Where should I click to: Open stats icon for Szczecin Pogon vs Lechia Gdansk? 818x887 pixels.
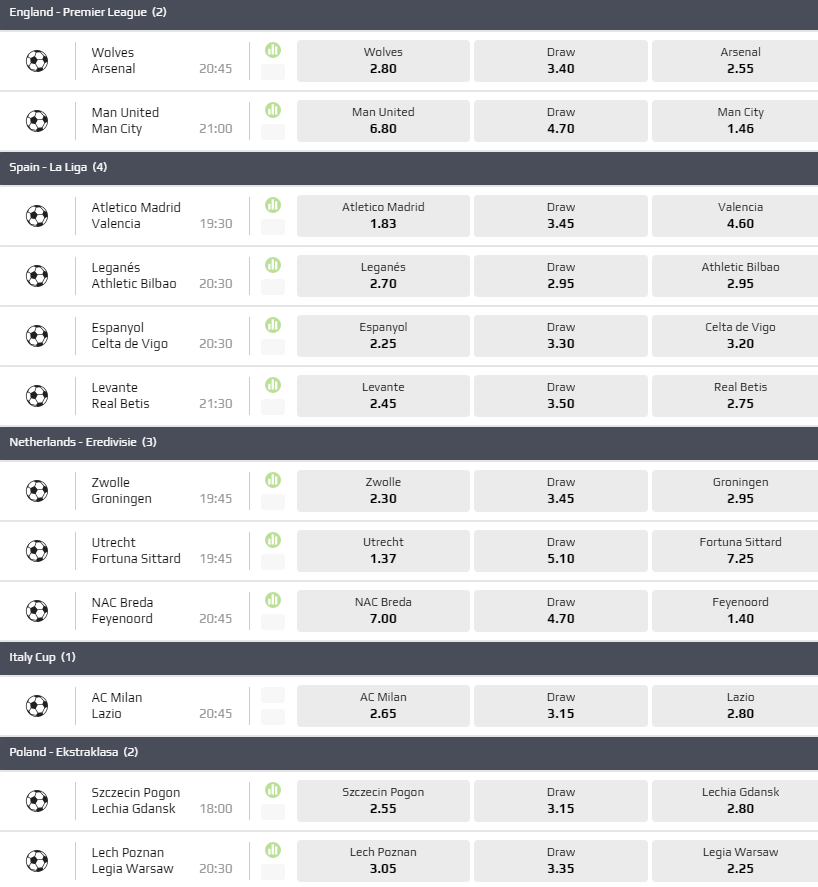(x=273, y=790)
